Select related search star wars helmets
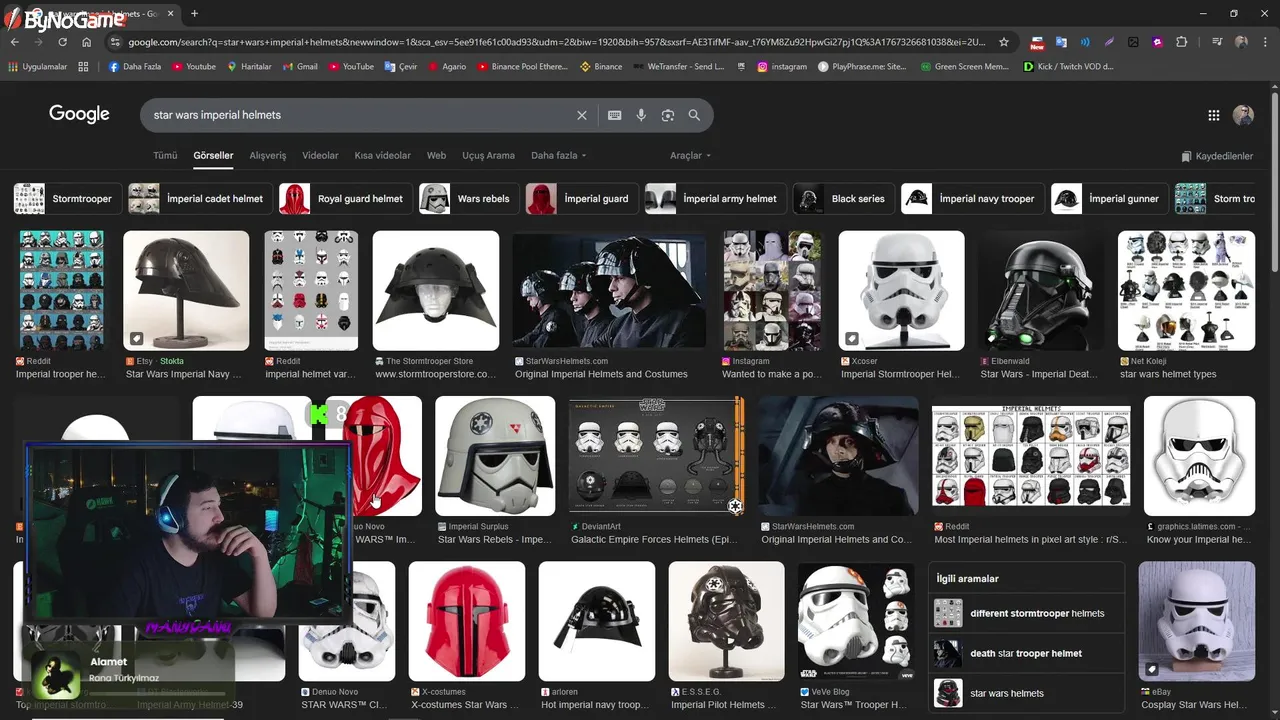The height and width of the screenshot is (720, 1280). point(1026,693)
